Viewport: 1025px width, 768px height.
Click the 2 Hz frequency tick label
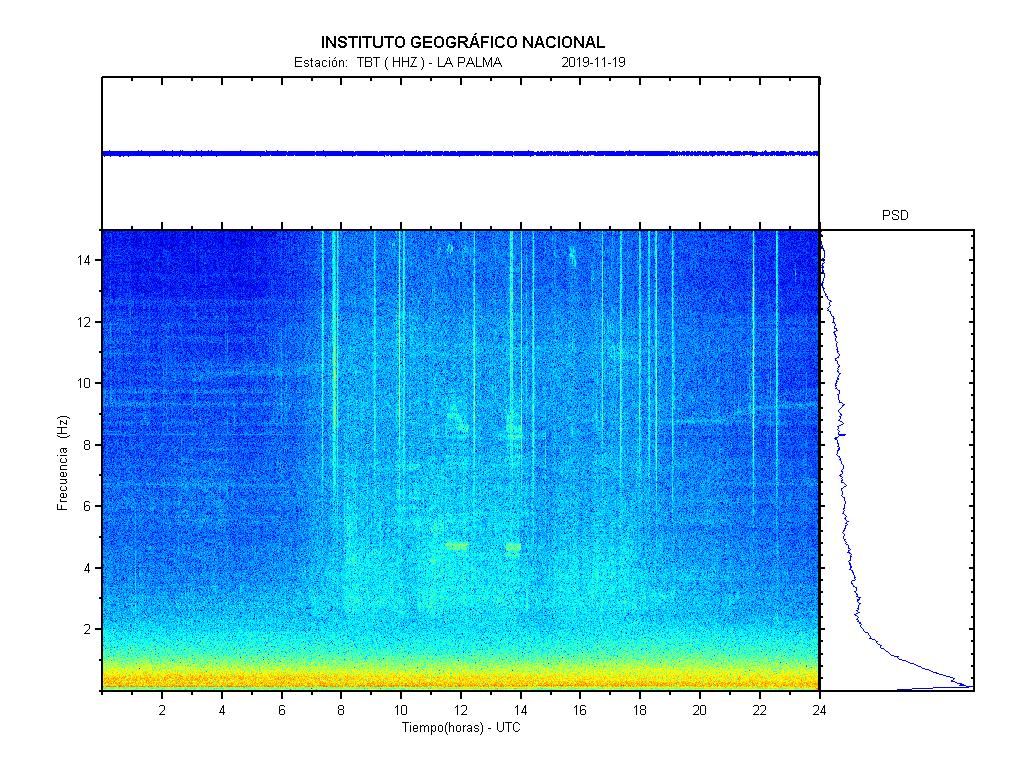click(89, 629)
